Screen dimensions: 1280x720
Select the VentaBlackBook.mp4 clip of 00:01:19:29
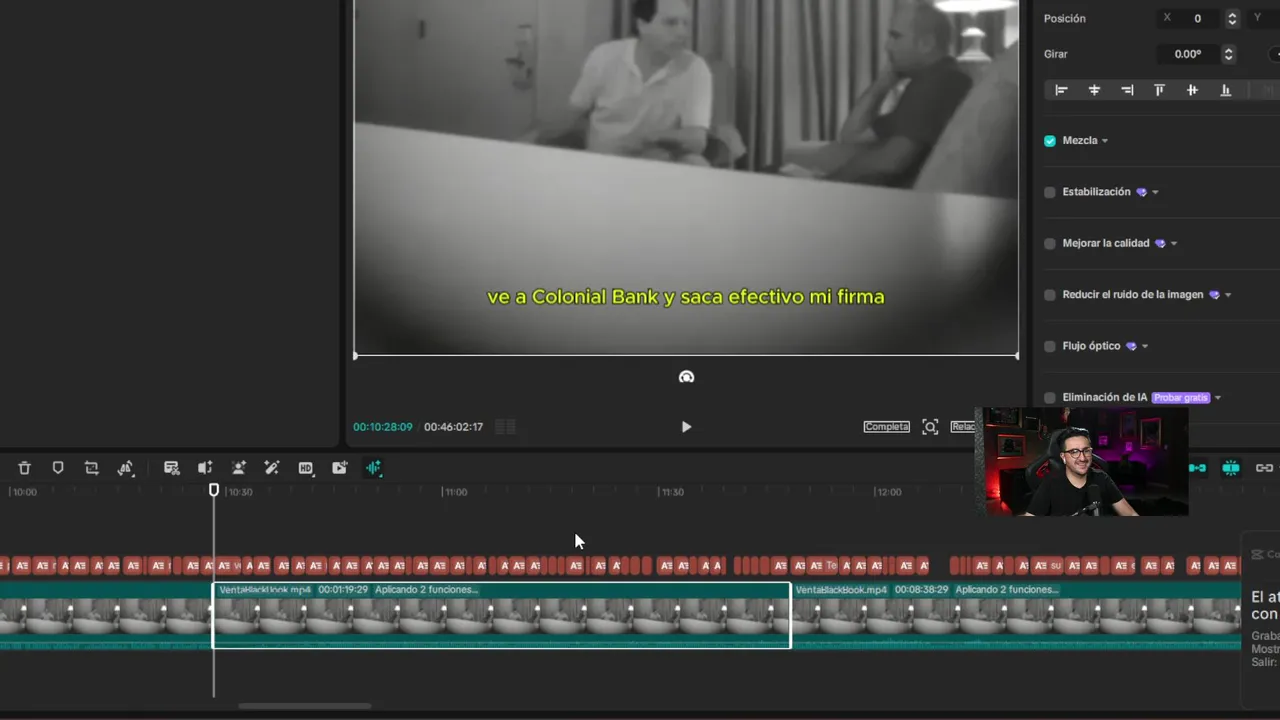(501, 615)
